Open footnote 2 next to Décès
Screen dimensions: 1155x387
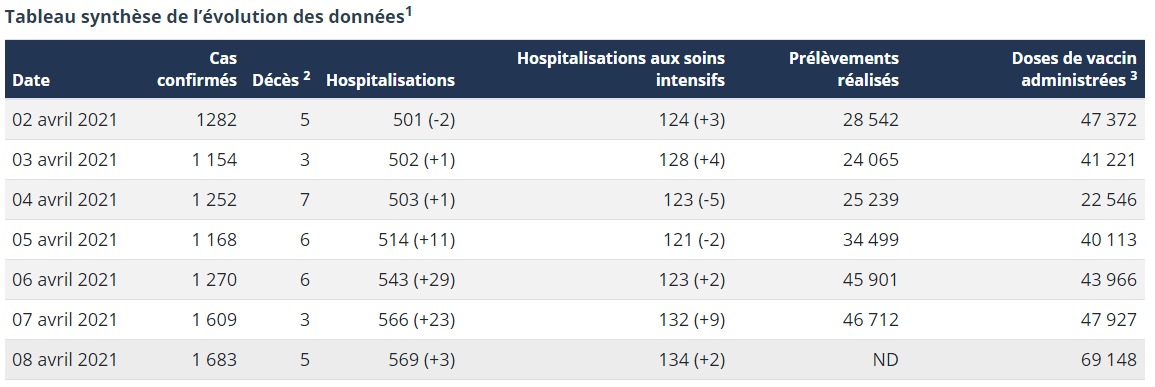coord(306,74)
